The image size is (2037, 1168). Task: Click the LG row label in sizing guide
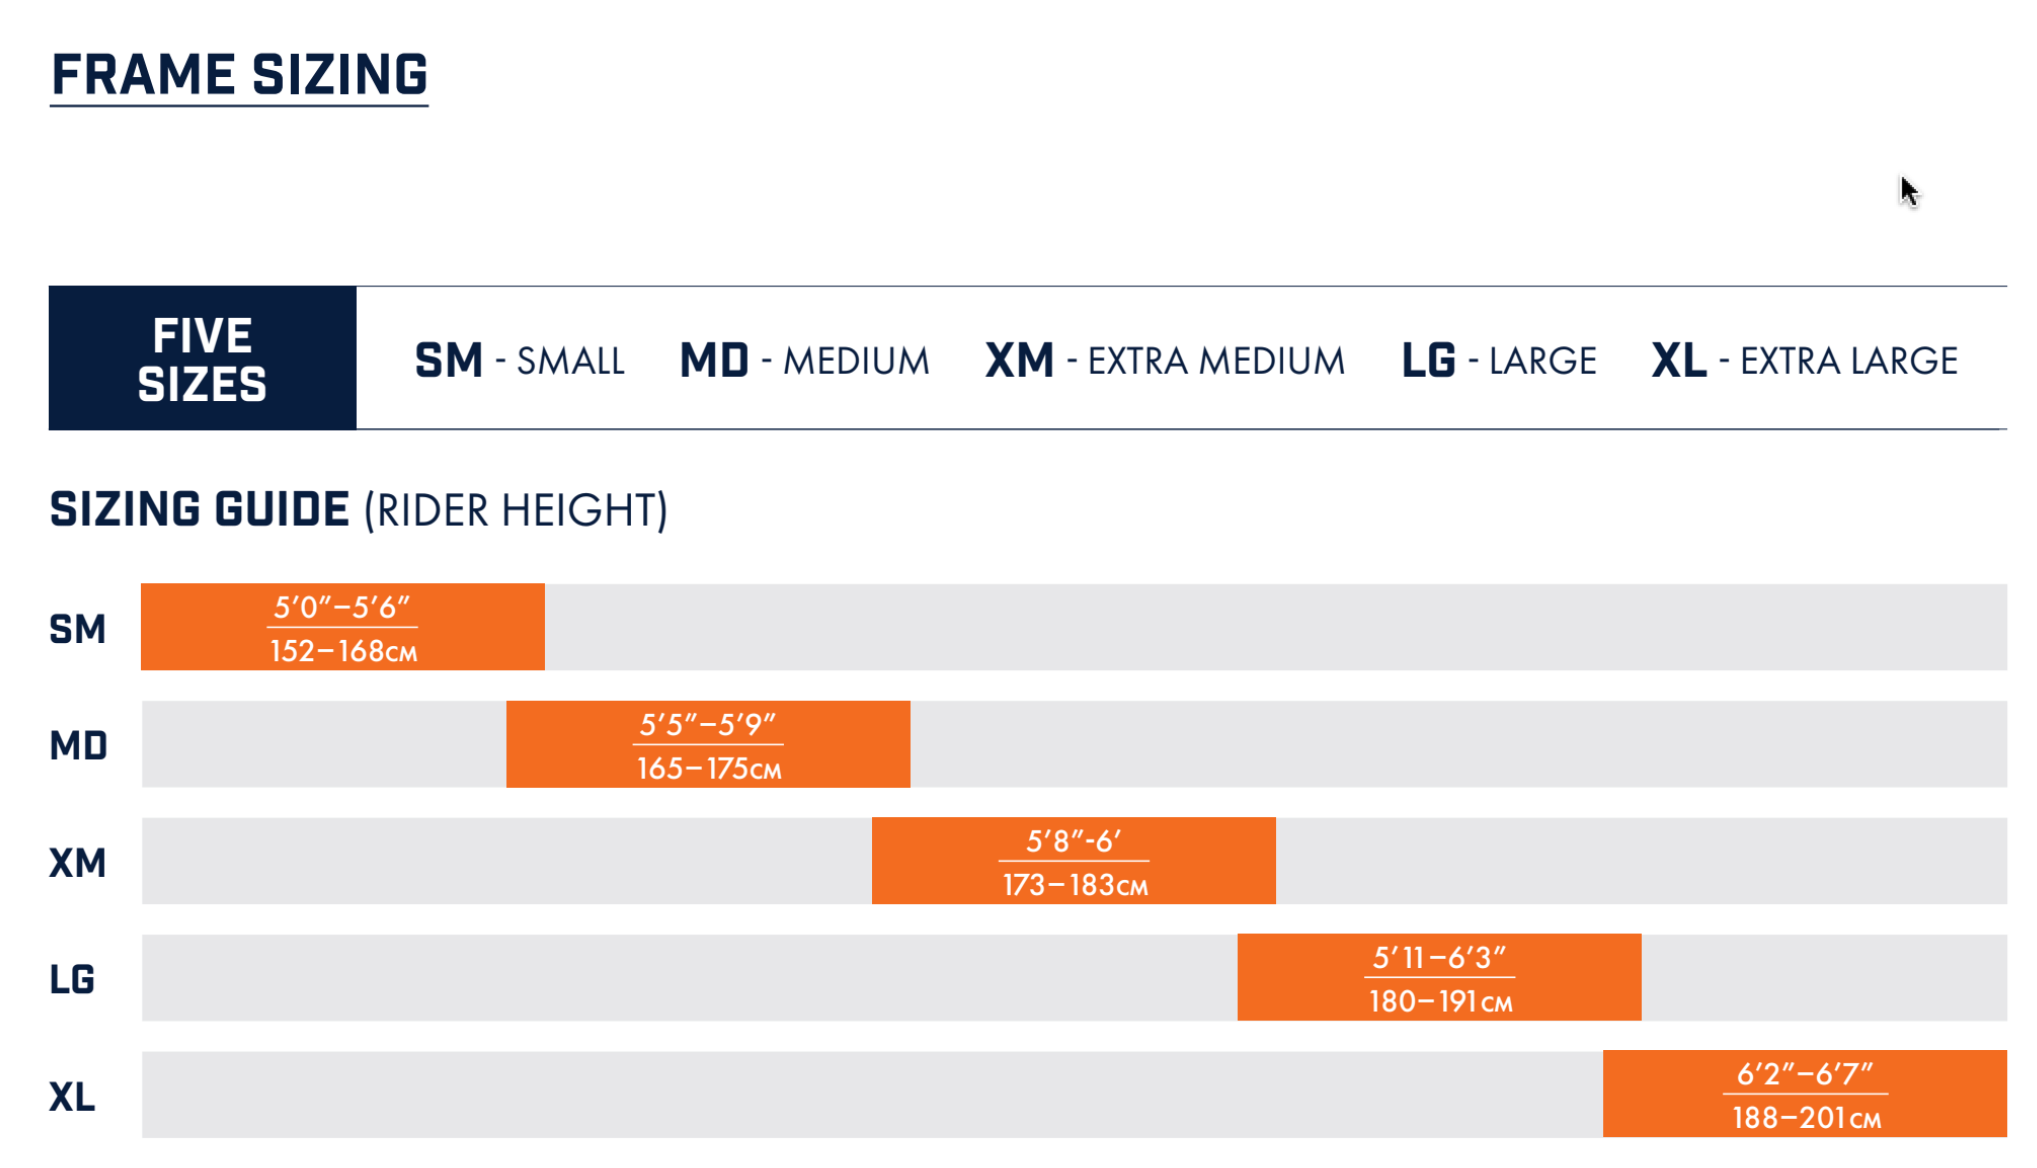click(x=72, y=979)
